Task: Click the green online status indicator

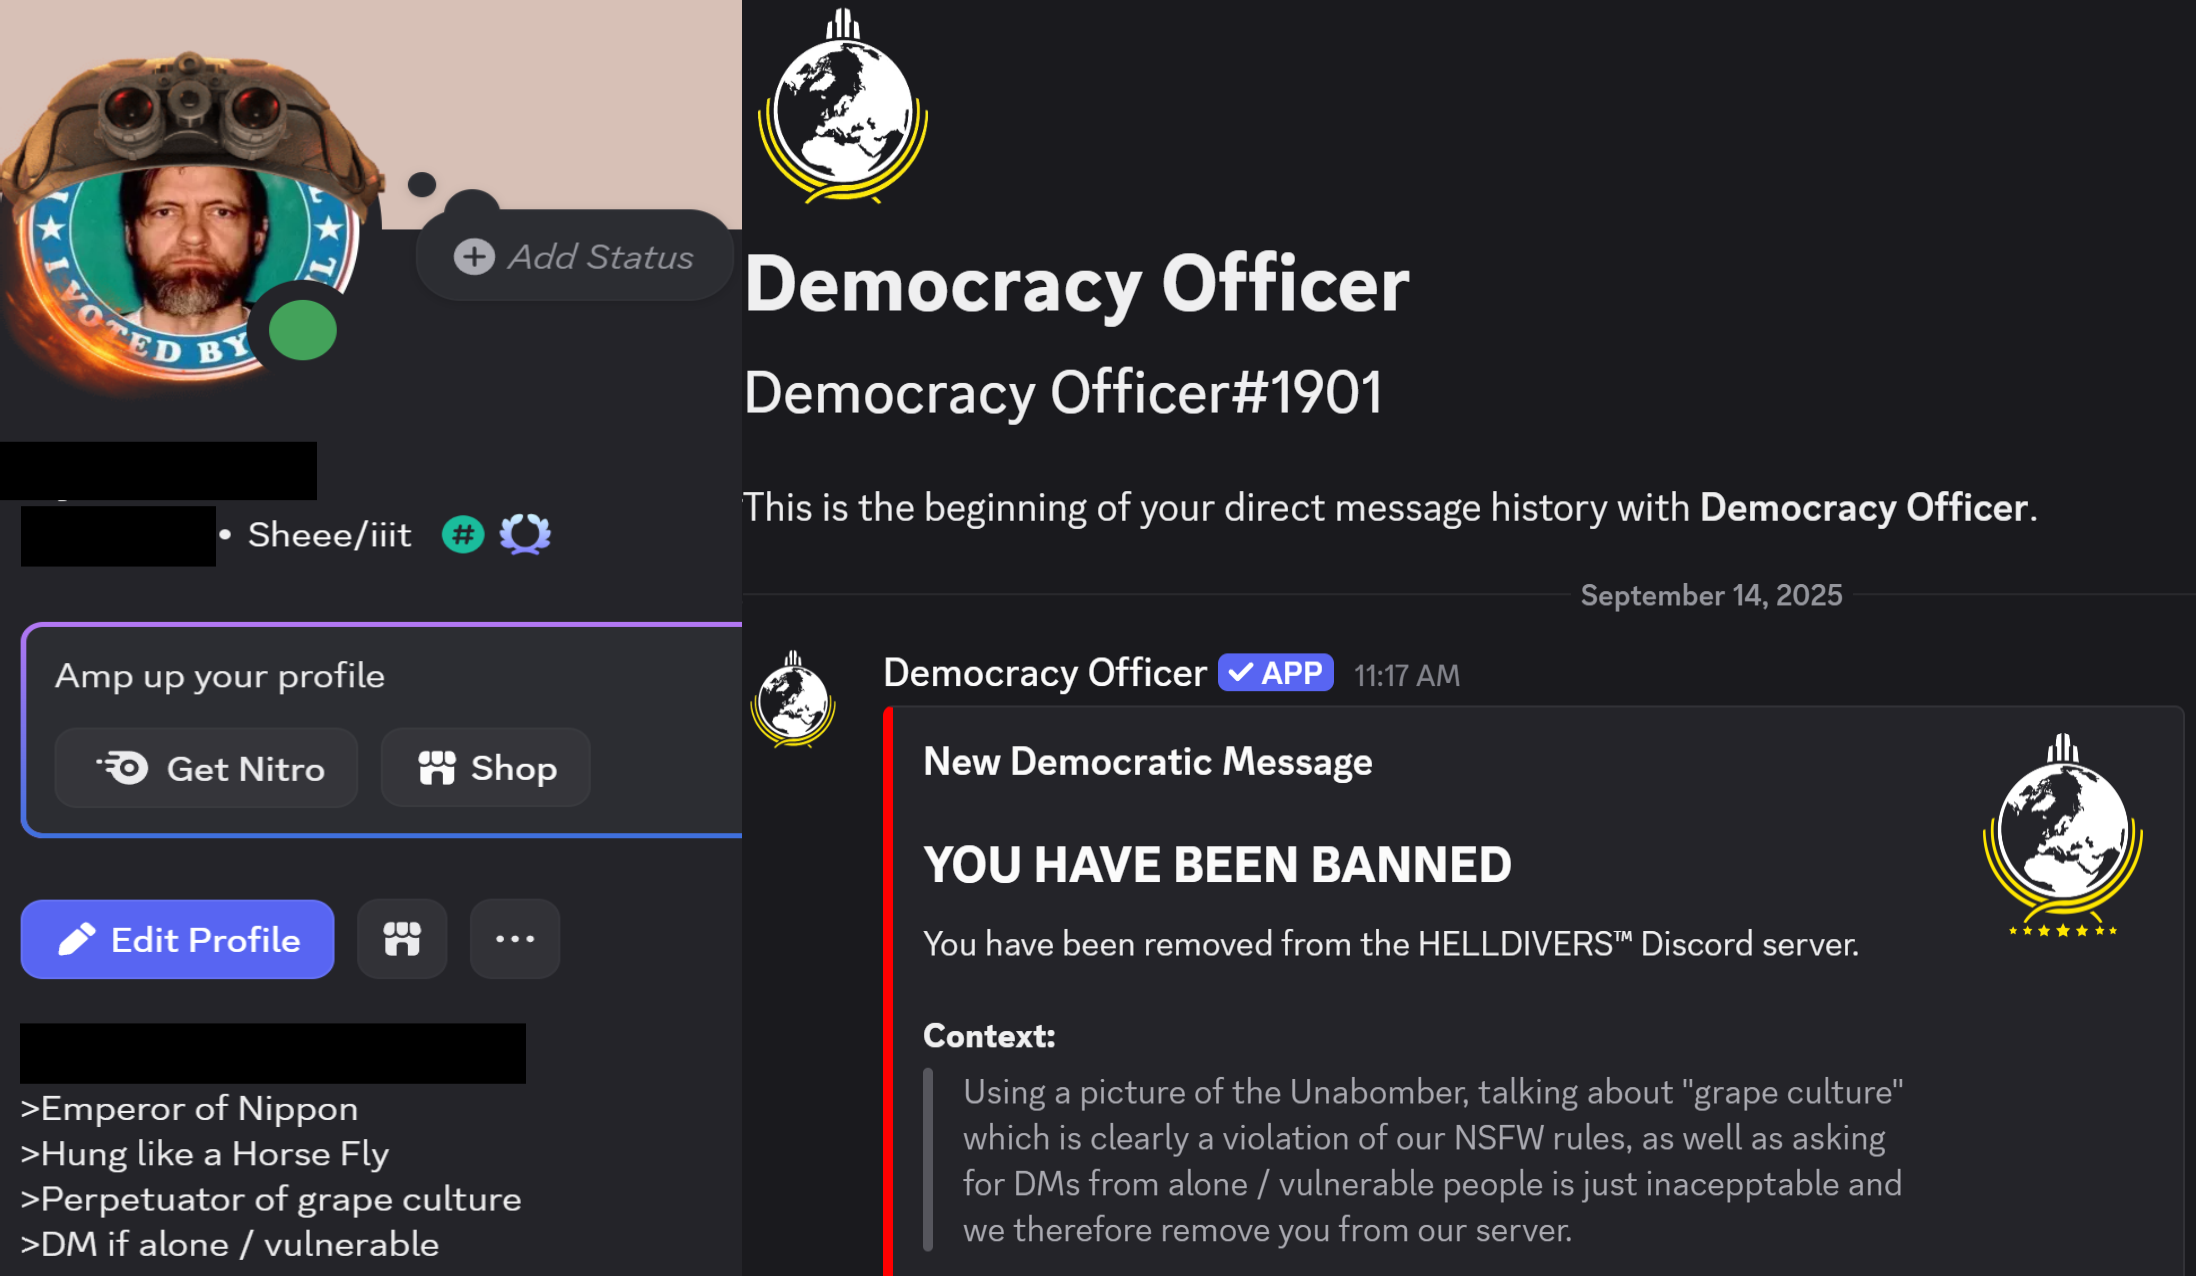Action: (x=303, y=330)
